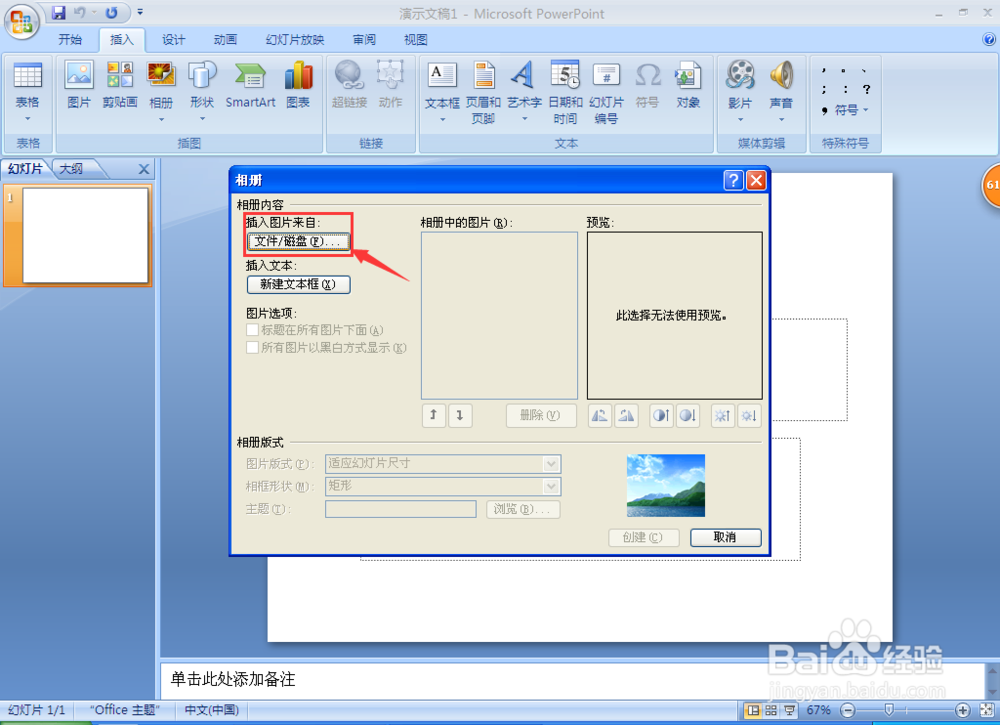This screenshot has height=725, width=1000.
Task: Increase contrast icon in album dialog
Action: (x=661, y=416)
